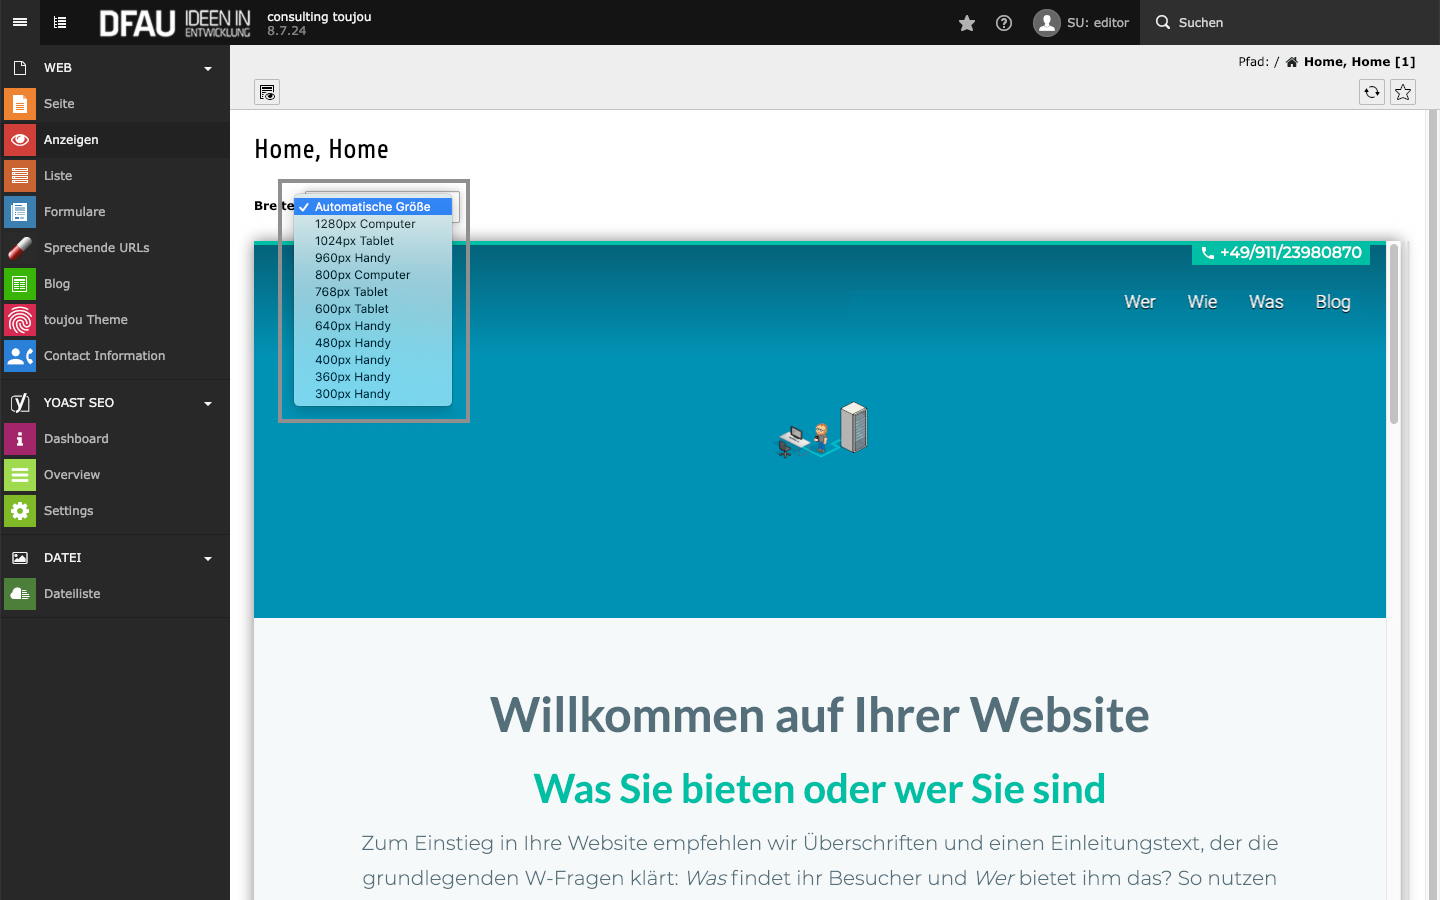Click the bookmarks star in top bar

[967, 23]
